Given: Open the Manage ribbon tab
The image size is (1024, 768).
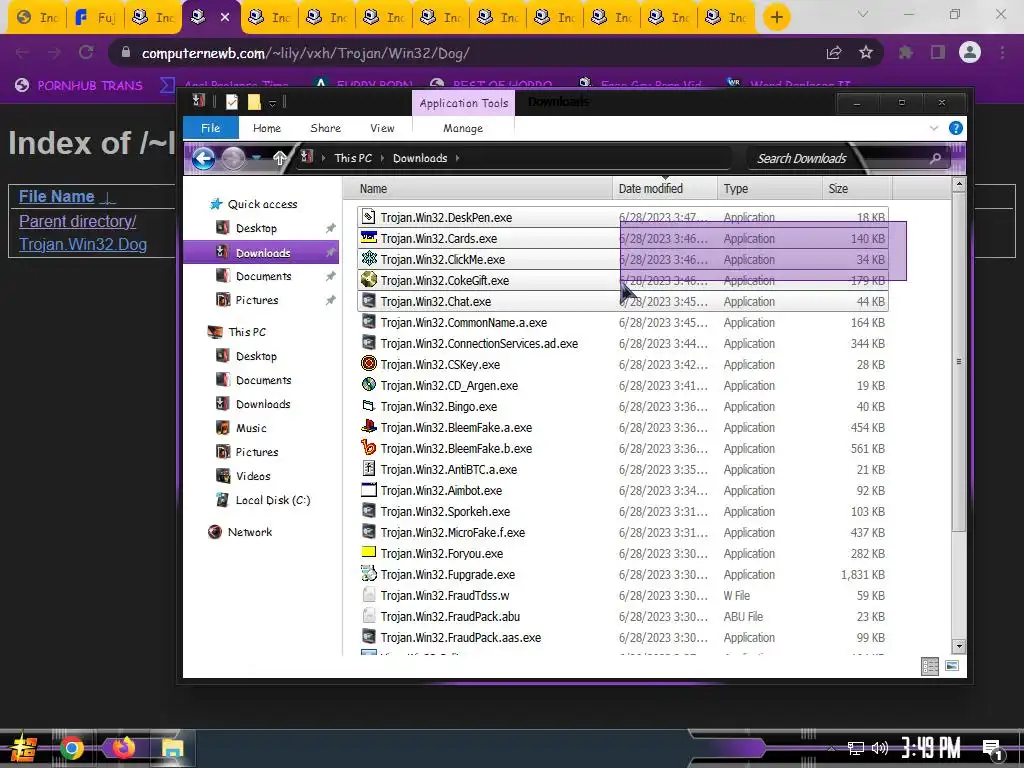Looking at the screenshot, I should coord(463,128).
